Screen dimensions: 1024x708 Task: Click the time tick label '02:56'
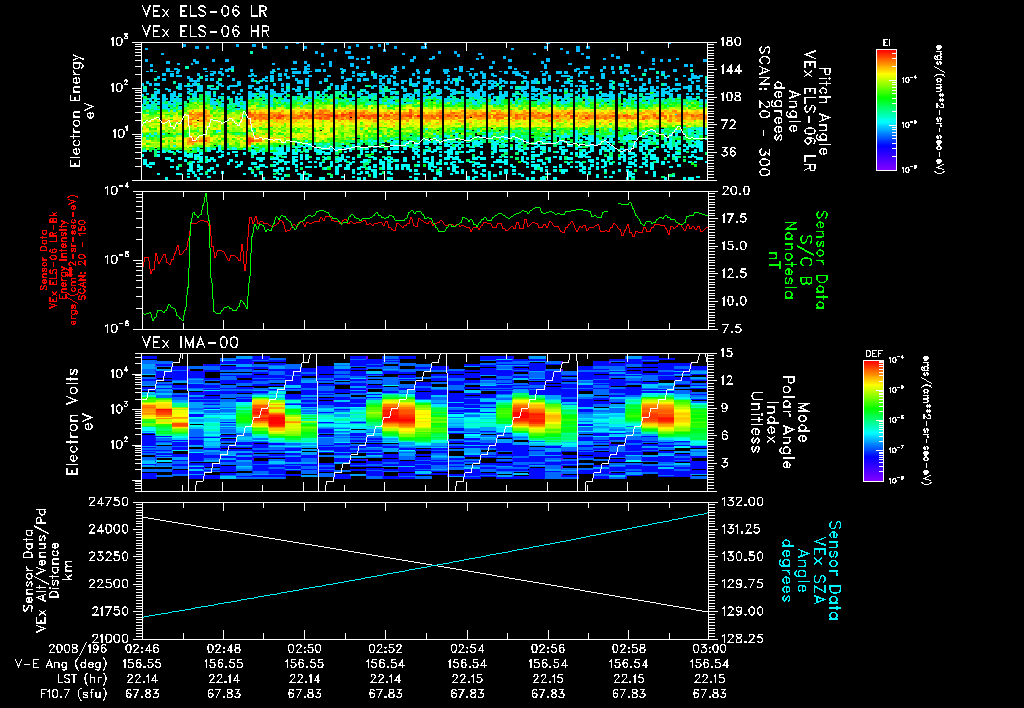point(547,649)
